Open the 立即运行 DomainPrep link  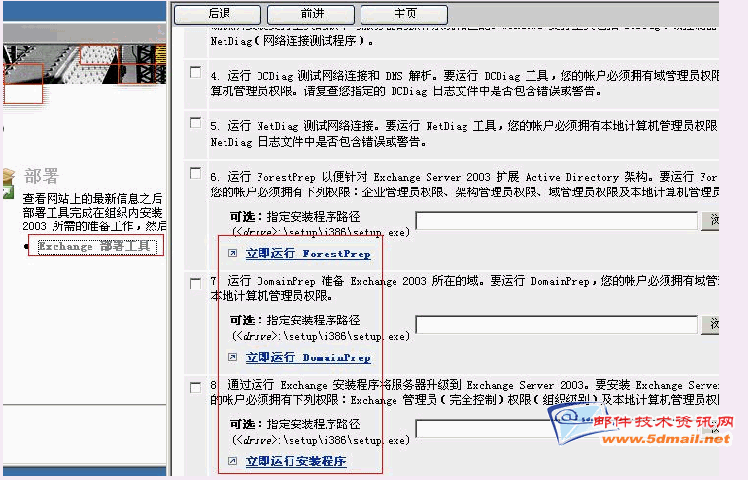(x=308, y=357)
